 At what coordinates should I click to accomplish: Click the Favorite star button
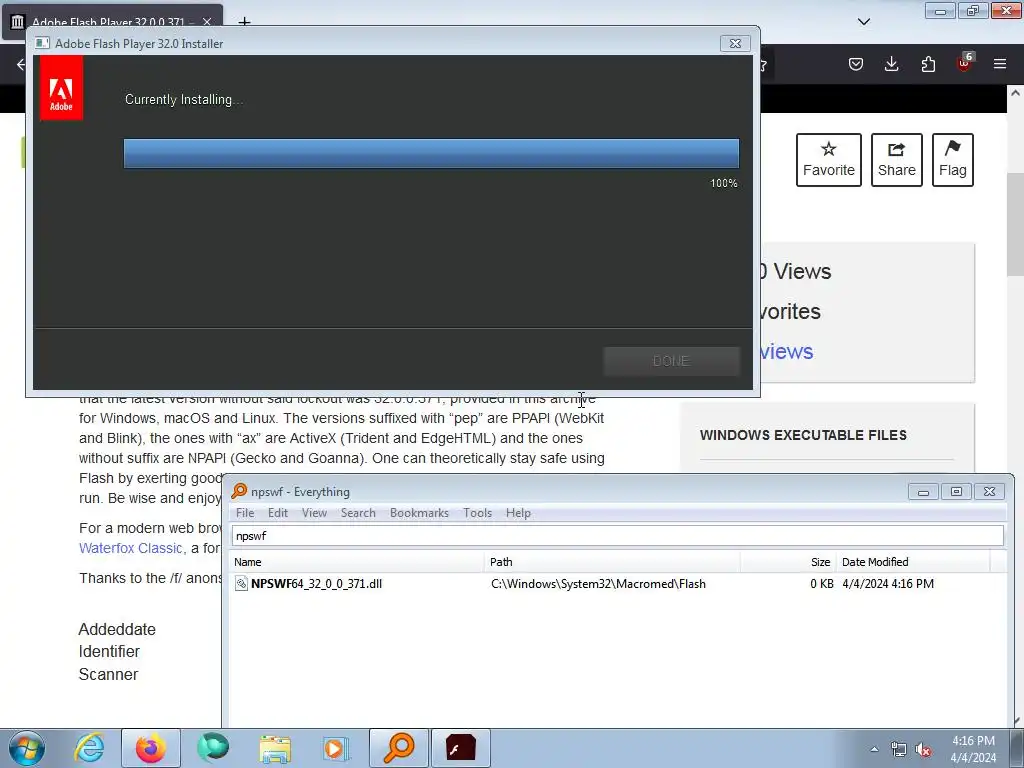coord(829,160)
